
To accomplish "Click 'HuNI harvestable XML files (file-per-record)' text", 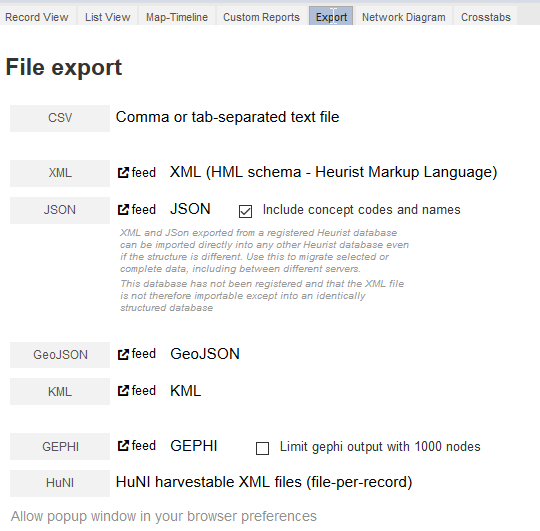I will 264,482.
